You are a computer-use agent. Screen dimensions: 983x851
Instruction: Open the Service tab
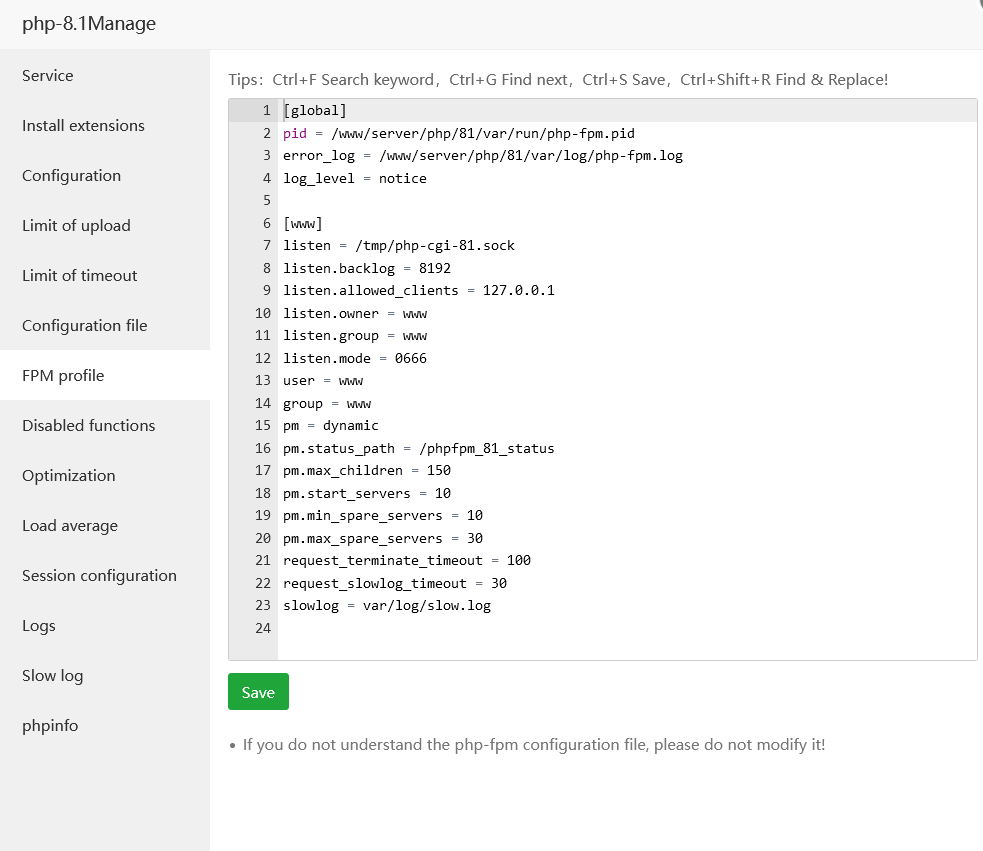tap(48, 76)
